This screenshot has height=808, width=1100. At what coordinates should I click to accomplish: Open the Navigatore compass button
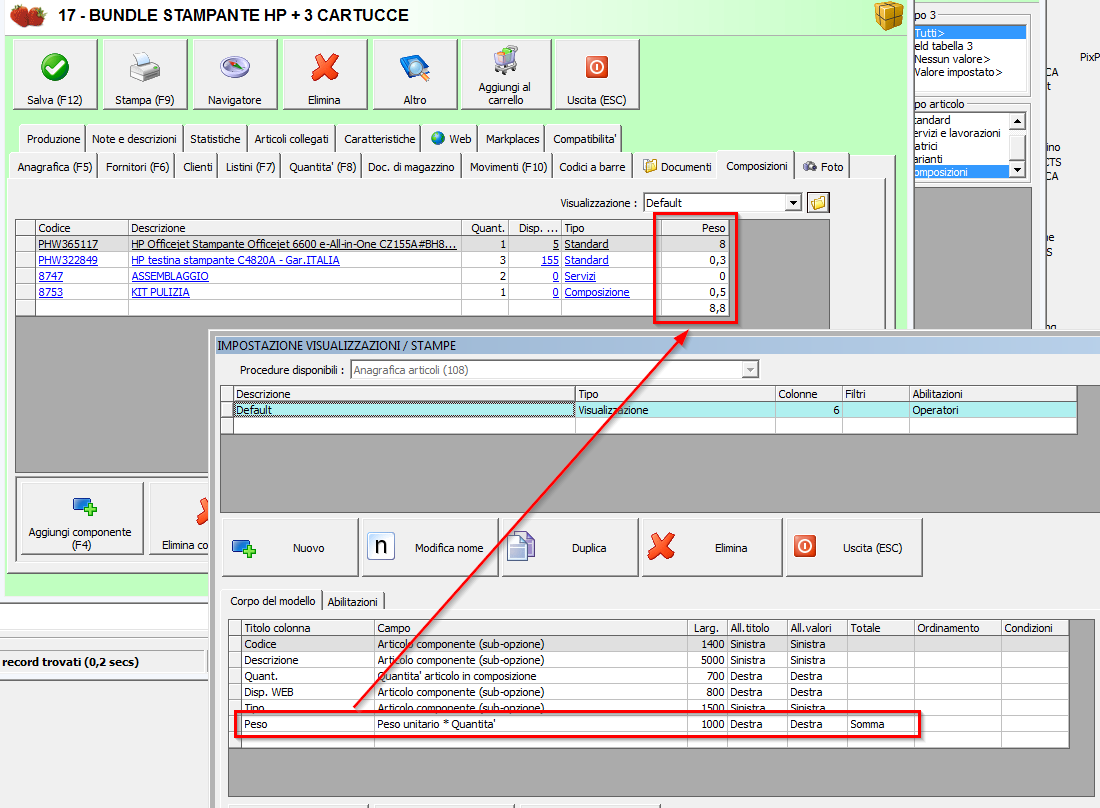[235, 74]
